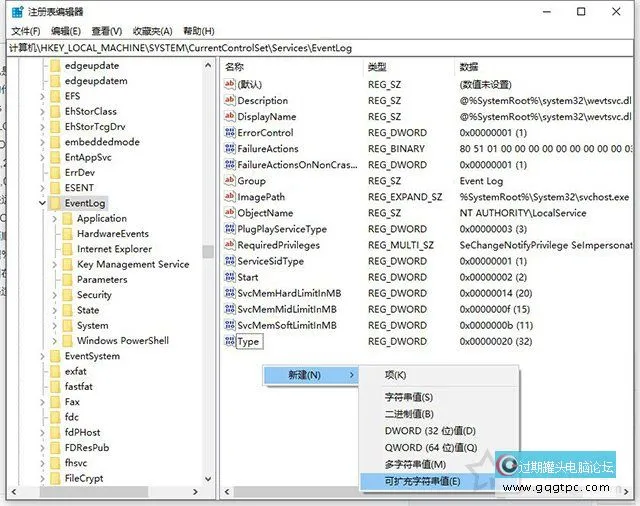Expand the Fax tree node
The width and height of the screenshot is (640, 506).
(x=42, y=402)
